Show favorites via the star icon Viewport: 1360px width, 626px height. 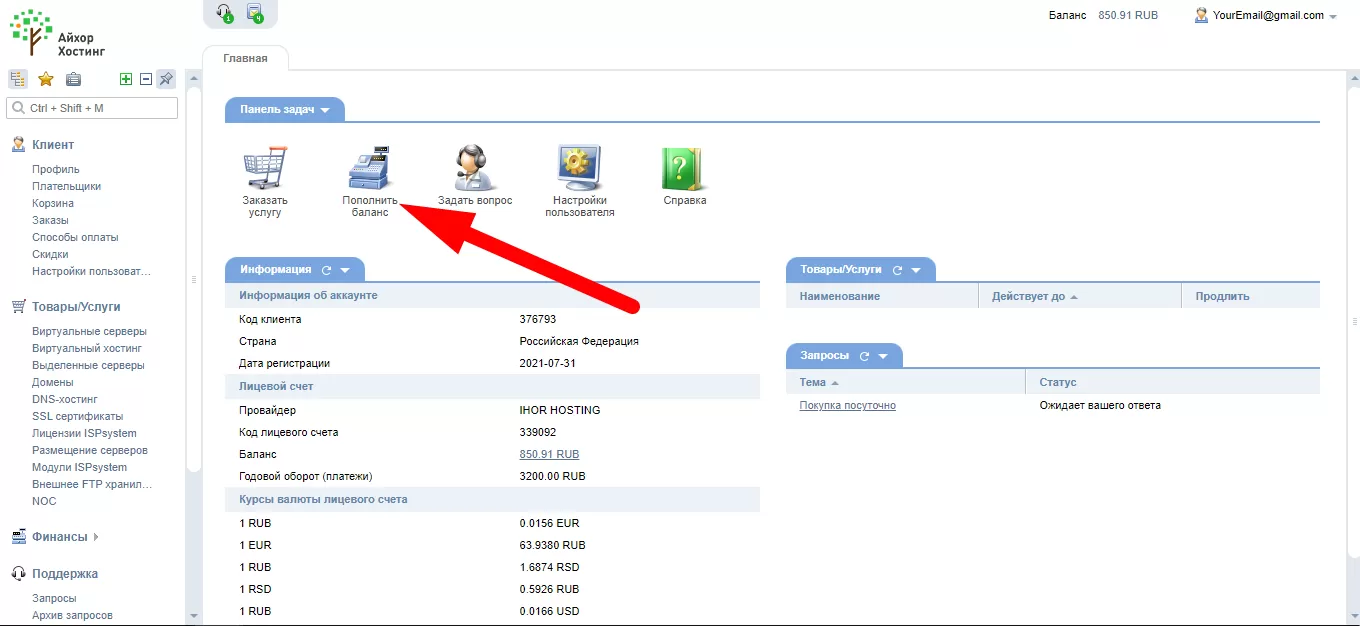point(45,79)
